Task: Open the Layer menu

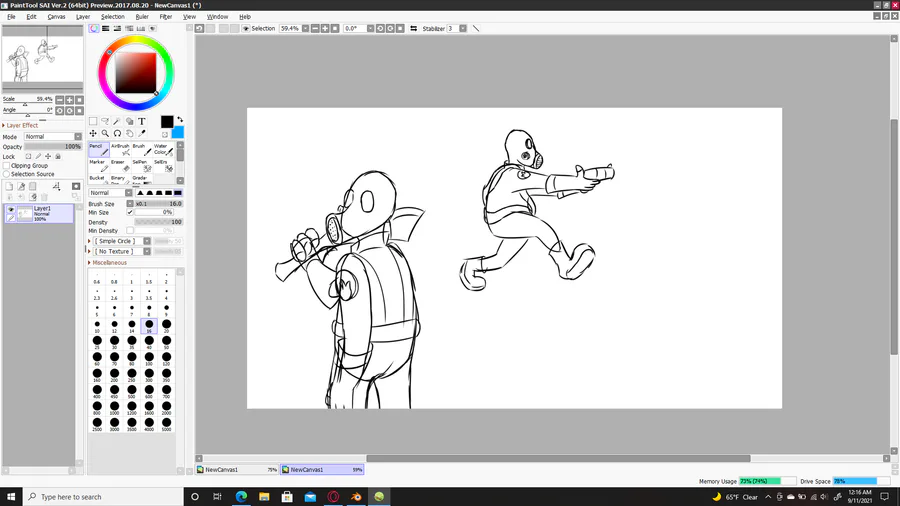Action: (83, 17)
